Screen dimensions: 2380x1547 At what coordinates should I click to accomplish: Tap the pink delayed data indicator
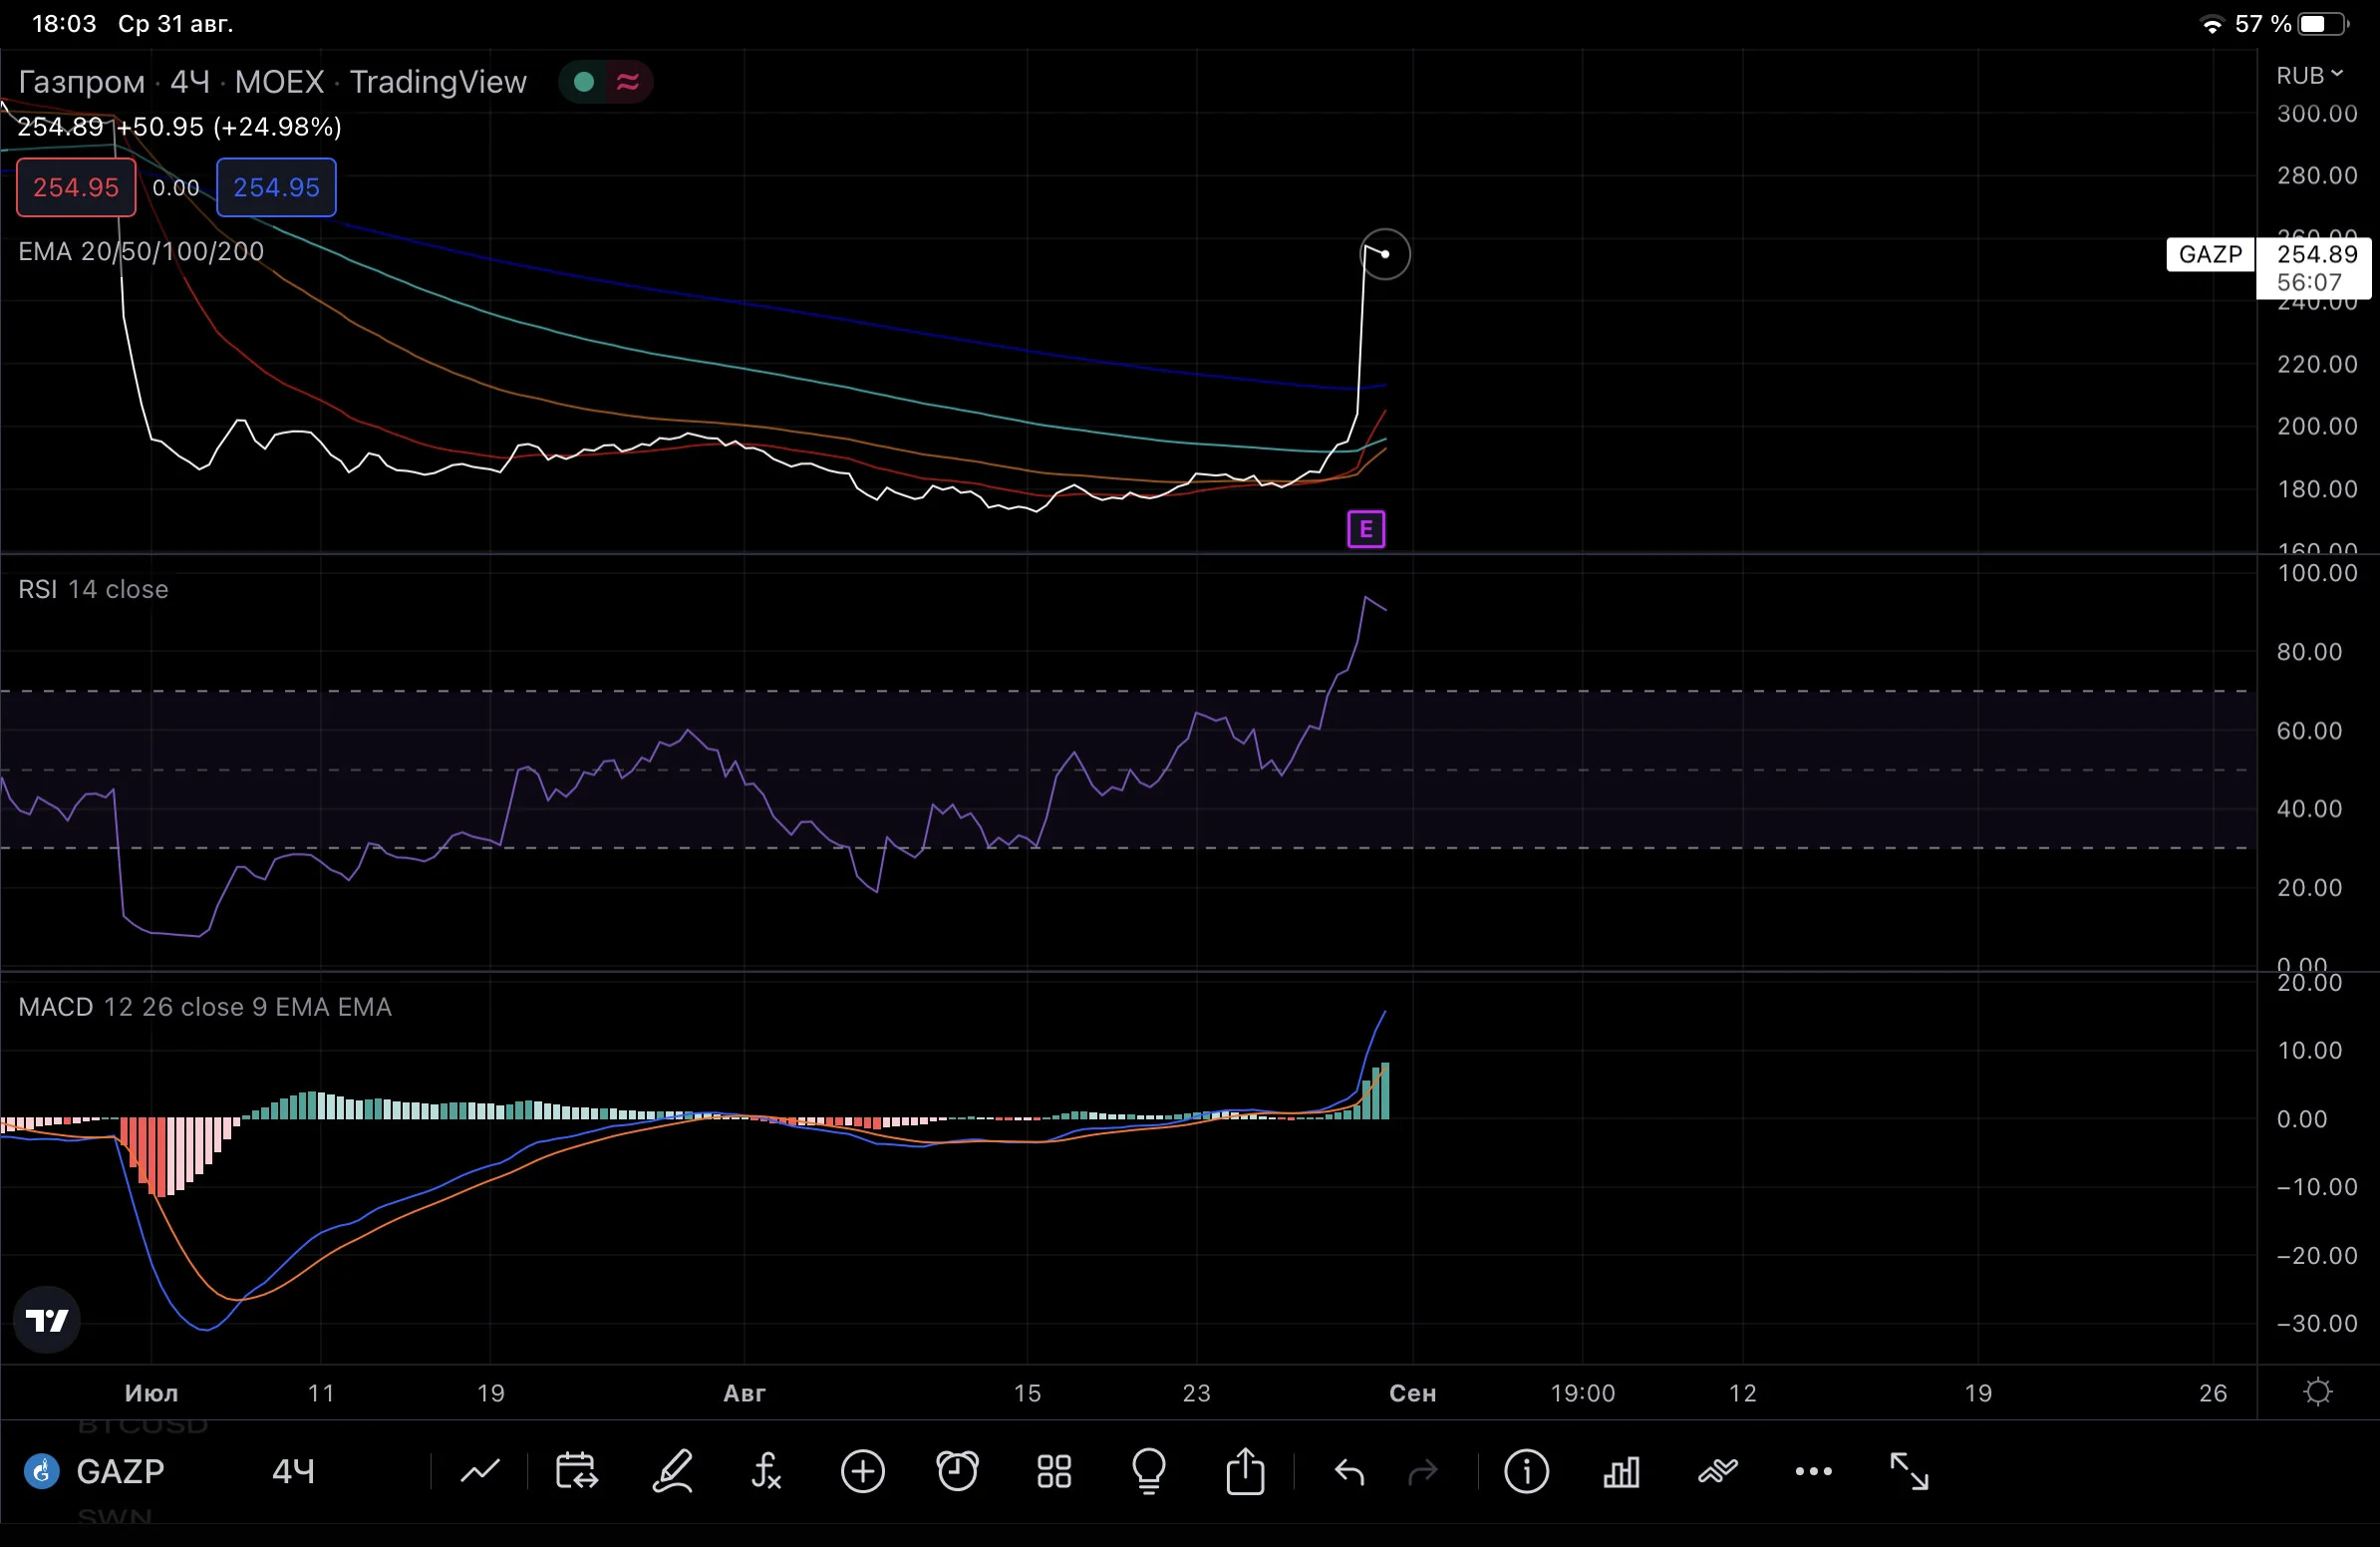[628, 82]
